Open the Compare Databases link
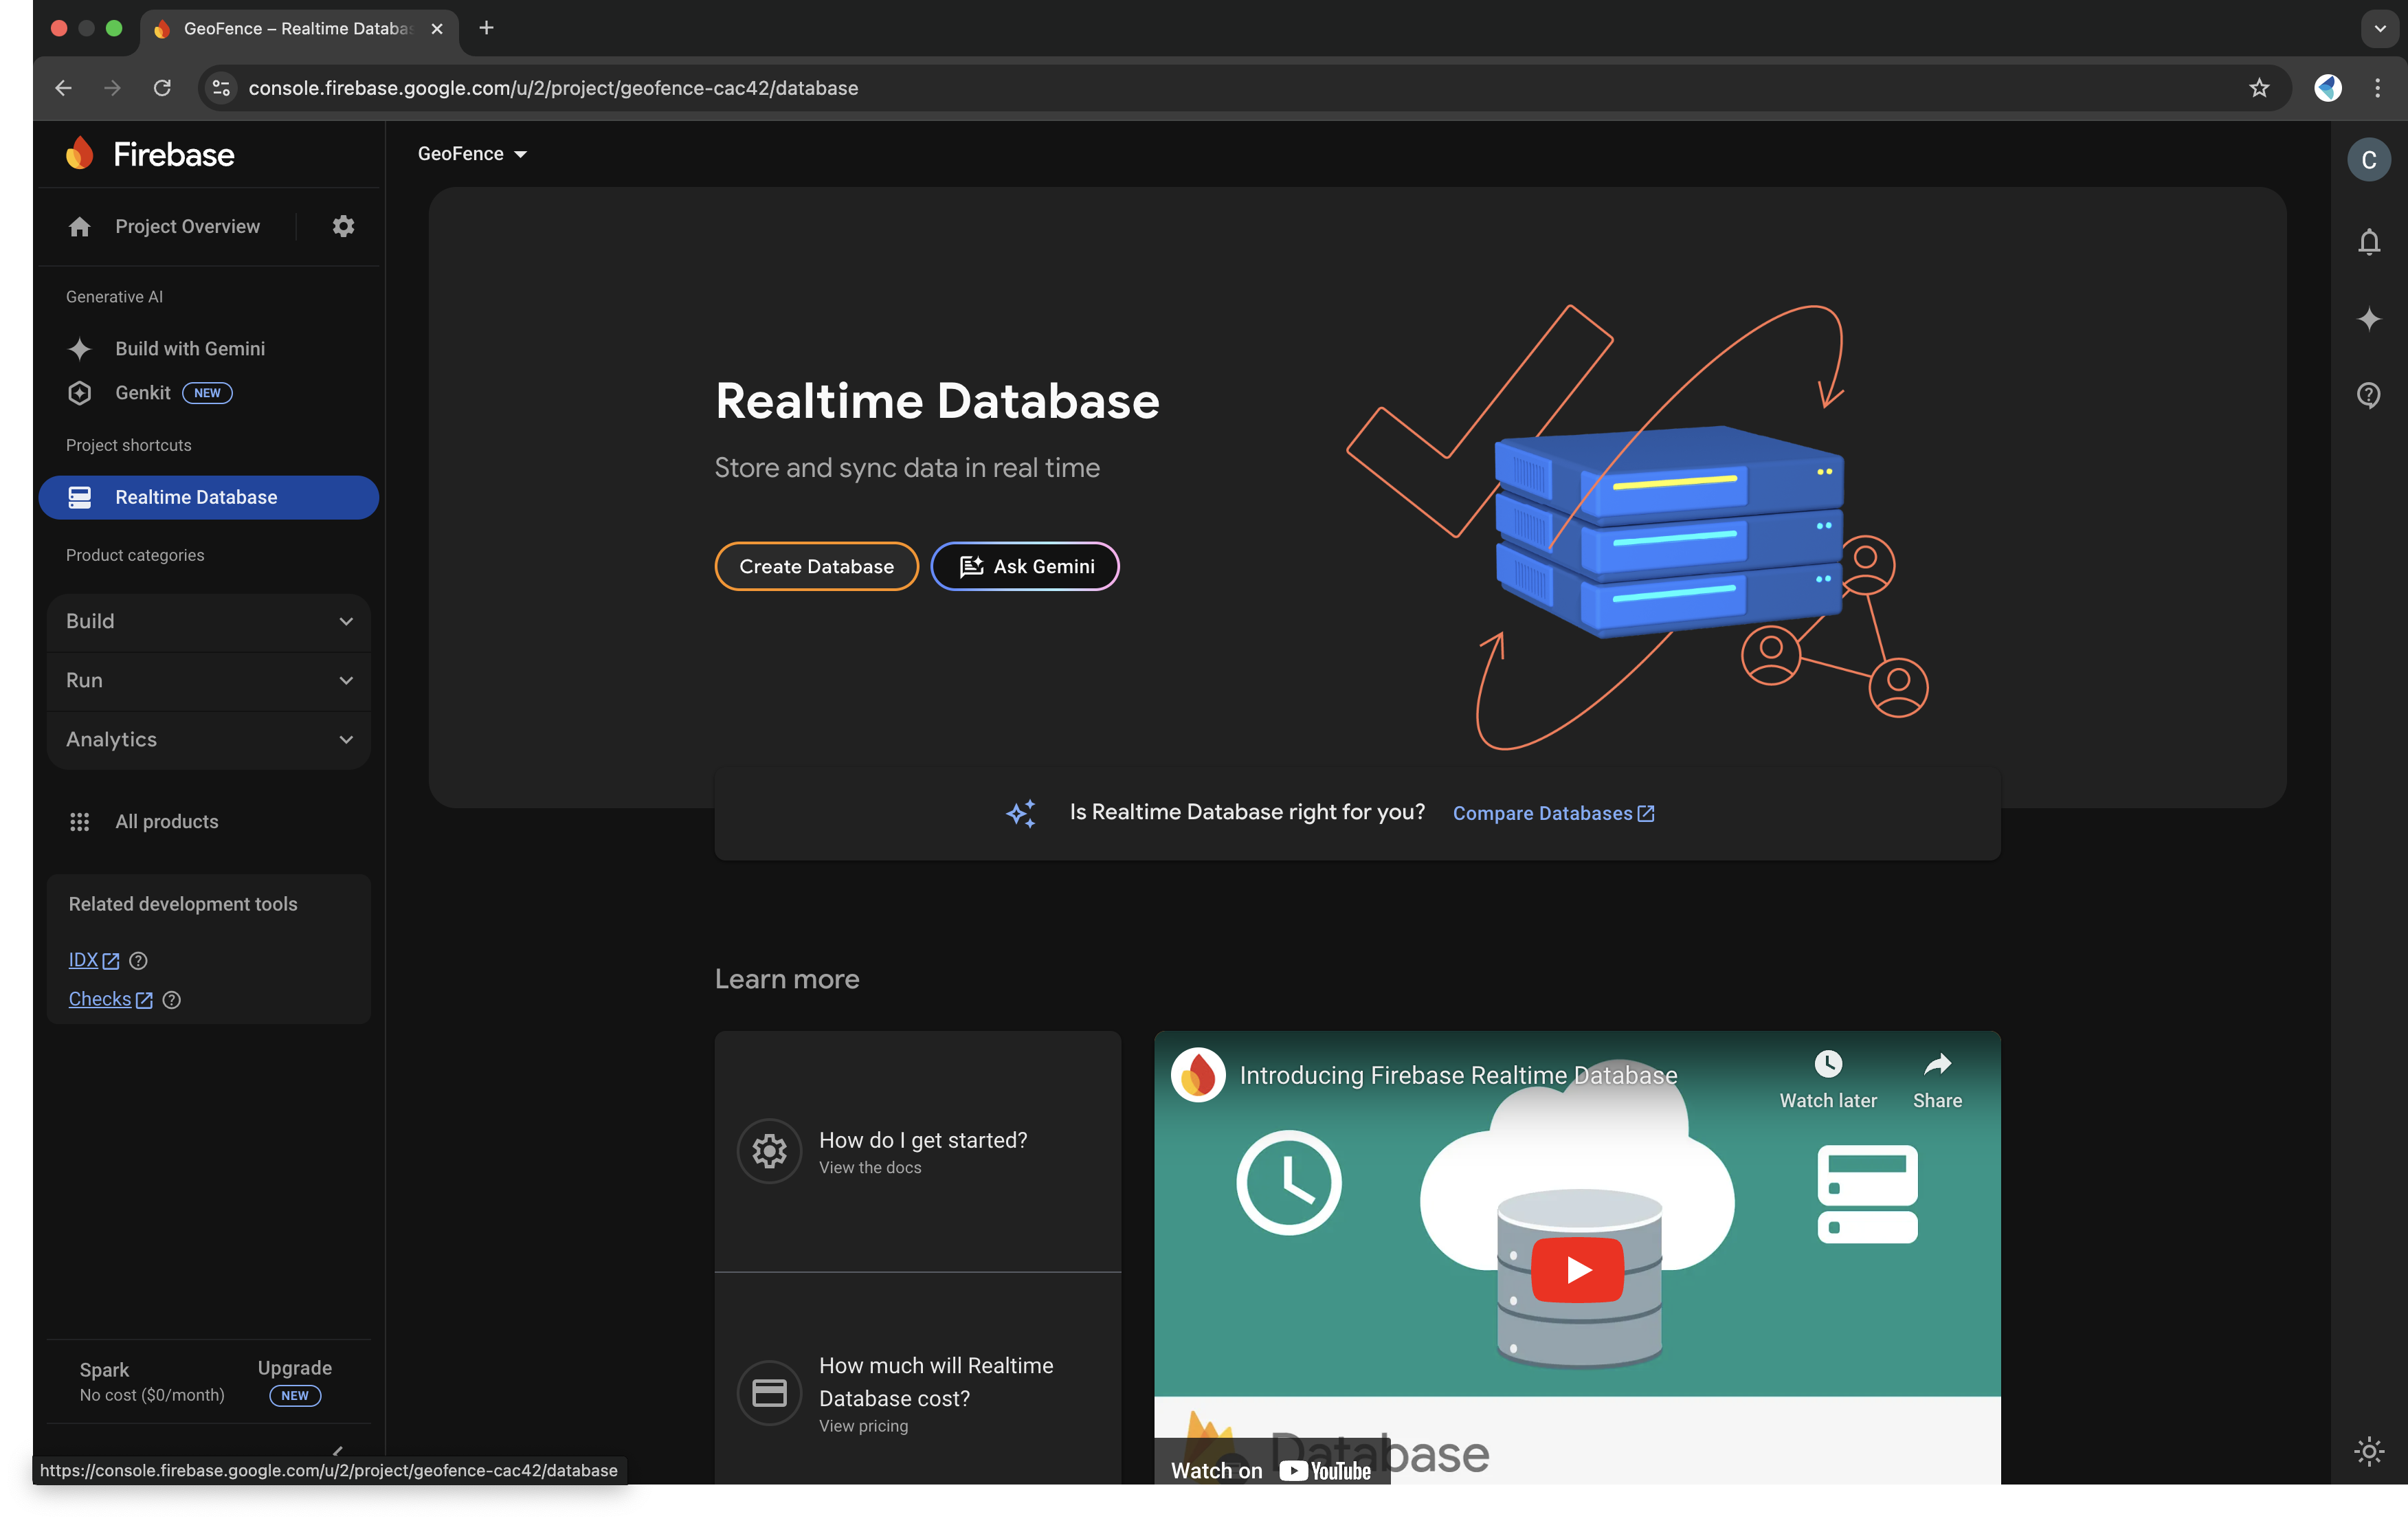This screenshot has height=1523, width=2408. tap(1552, 813)
